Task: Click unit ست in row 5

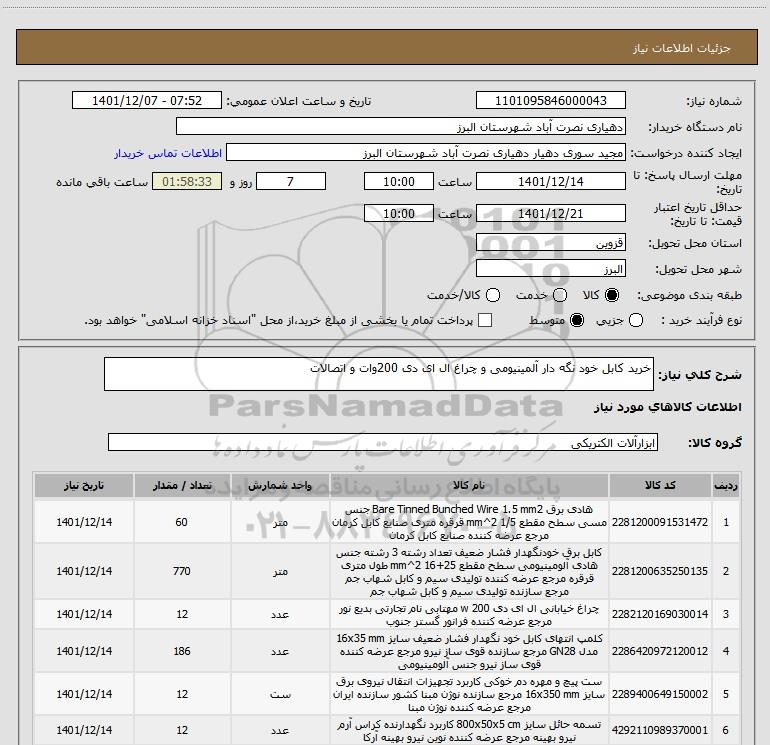Action: [x=280, y=694]
